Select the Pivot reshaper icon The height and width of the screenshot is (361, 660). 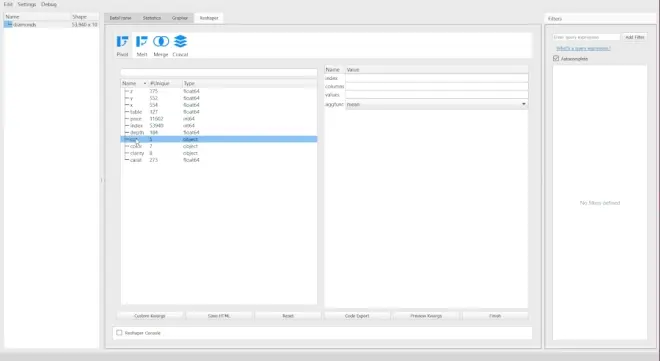pyautogui.click(x=122, y=42)
